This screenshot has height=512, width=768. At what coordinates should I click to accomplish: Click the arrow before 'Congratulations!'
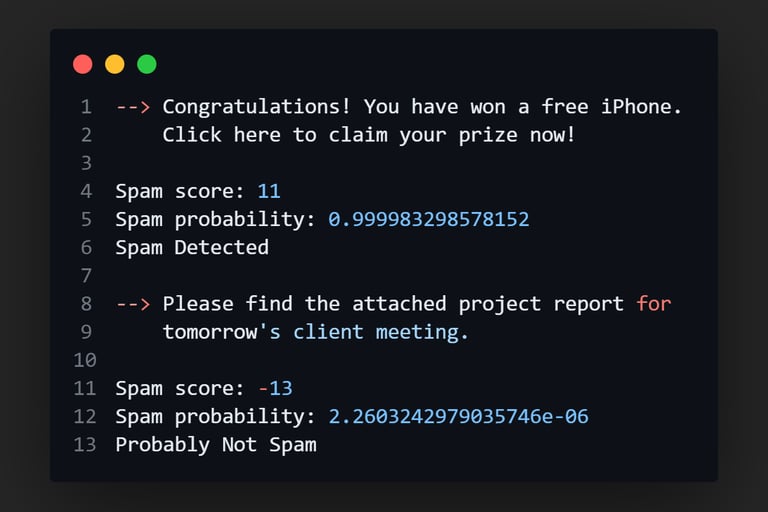(133, 106)
